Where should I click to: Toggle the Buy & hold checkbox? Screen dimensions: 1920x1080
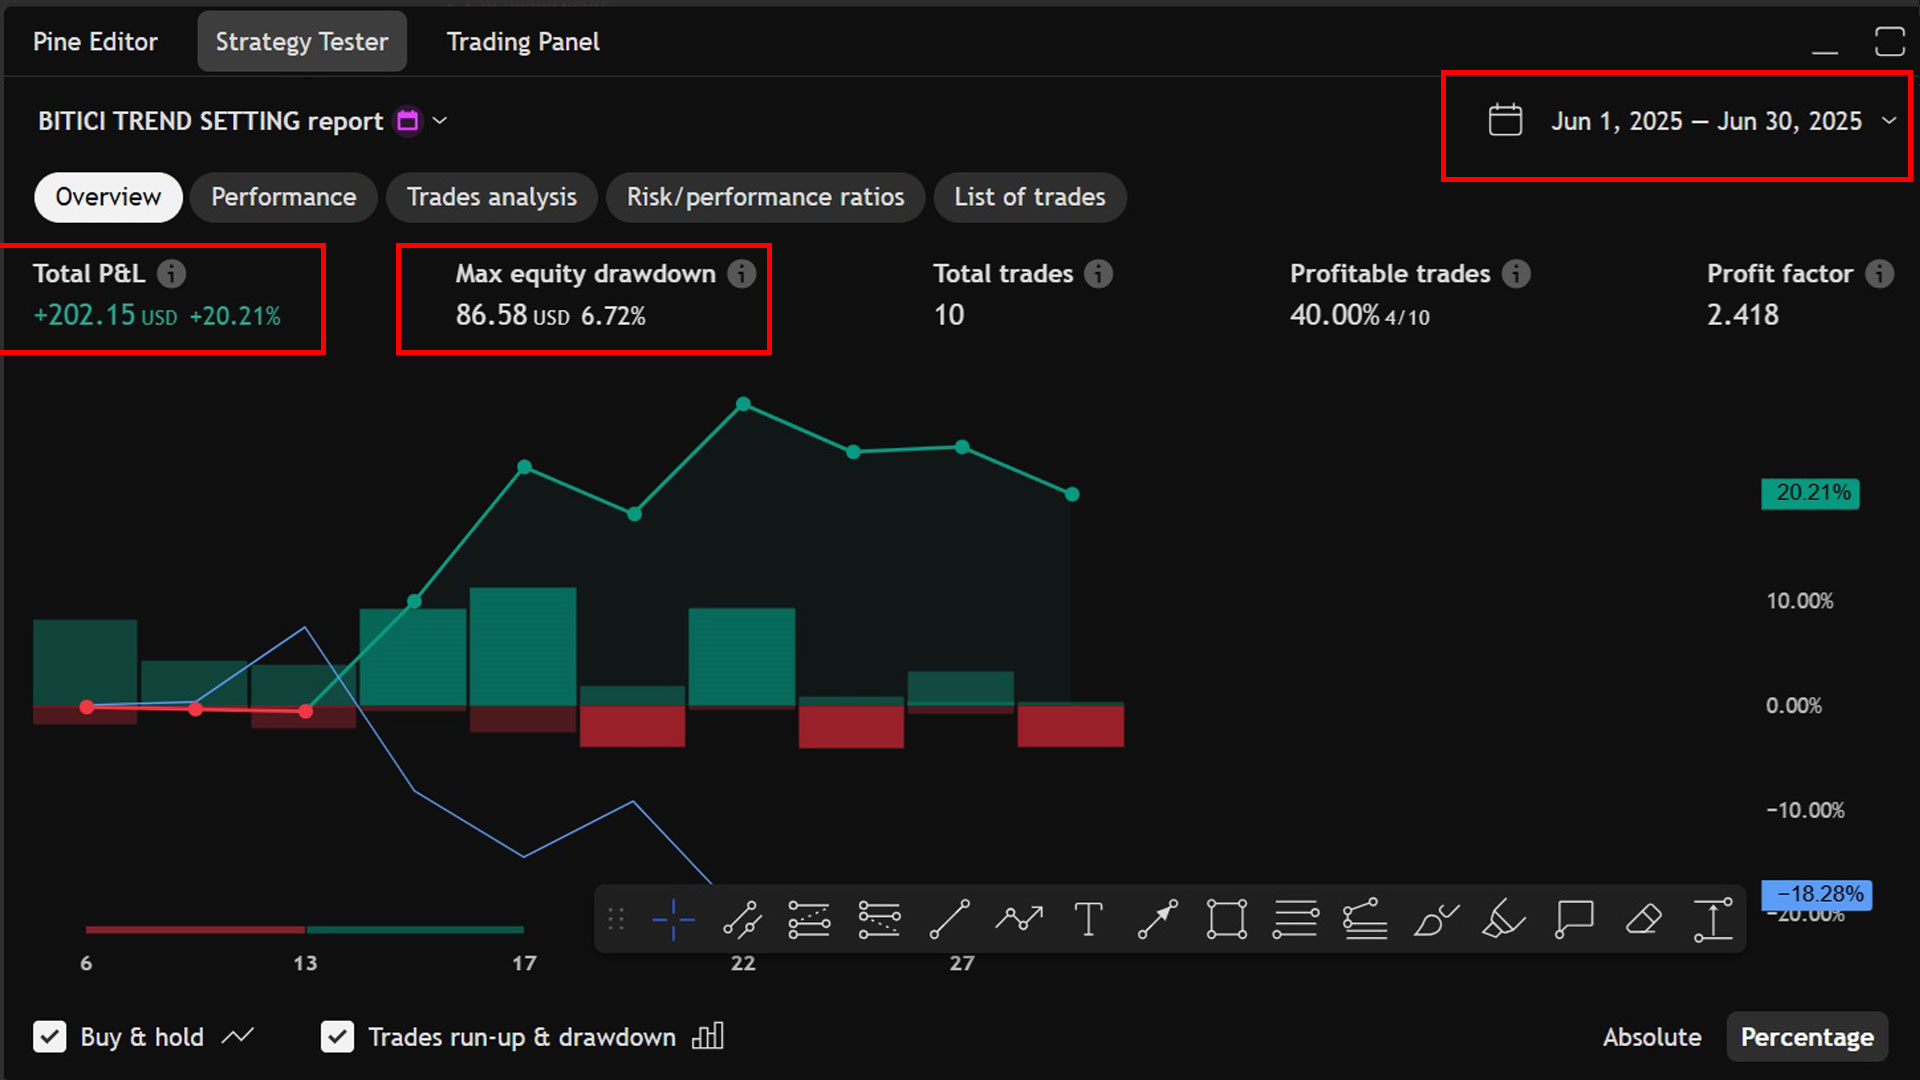pos(50,1037)
